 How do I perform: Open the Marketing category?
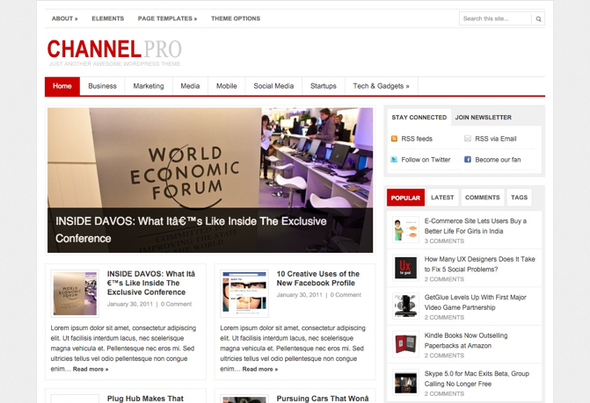149,86
